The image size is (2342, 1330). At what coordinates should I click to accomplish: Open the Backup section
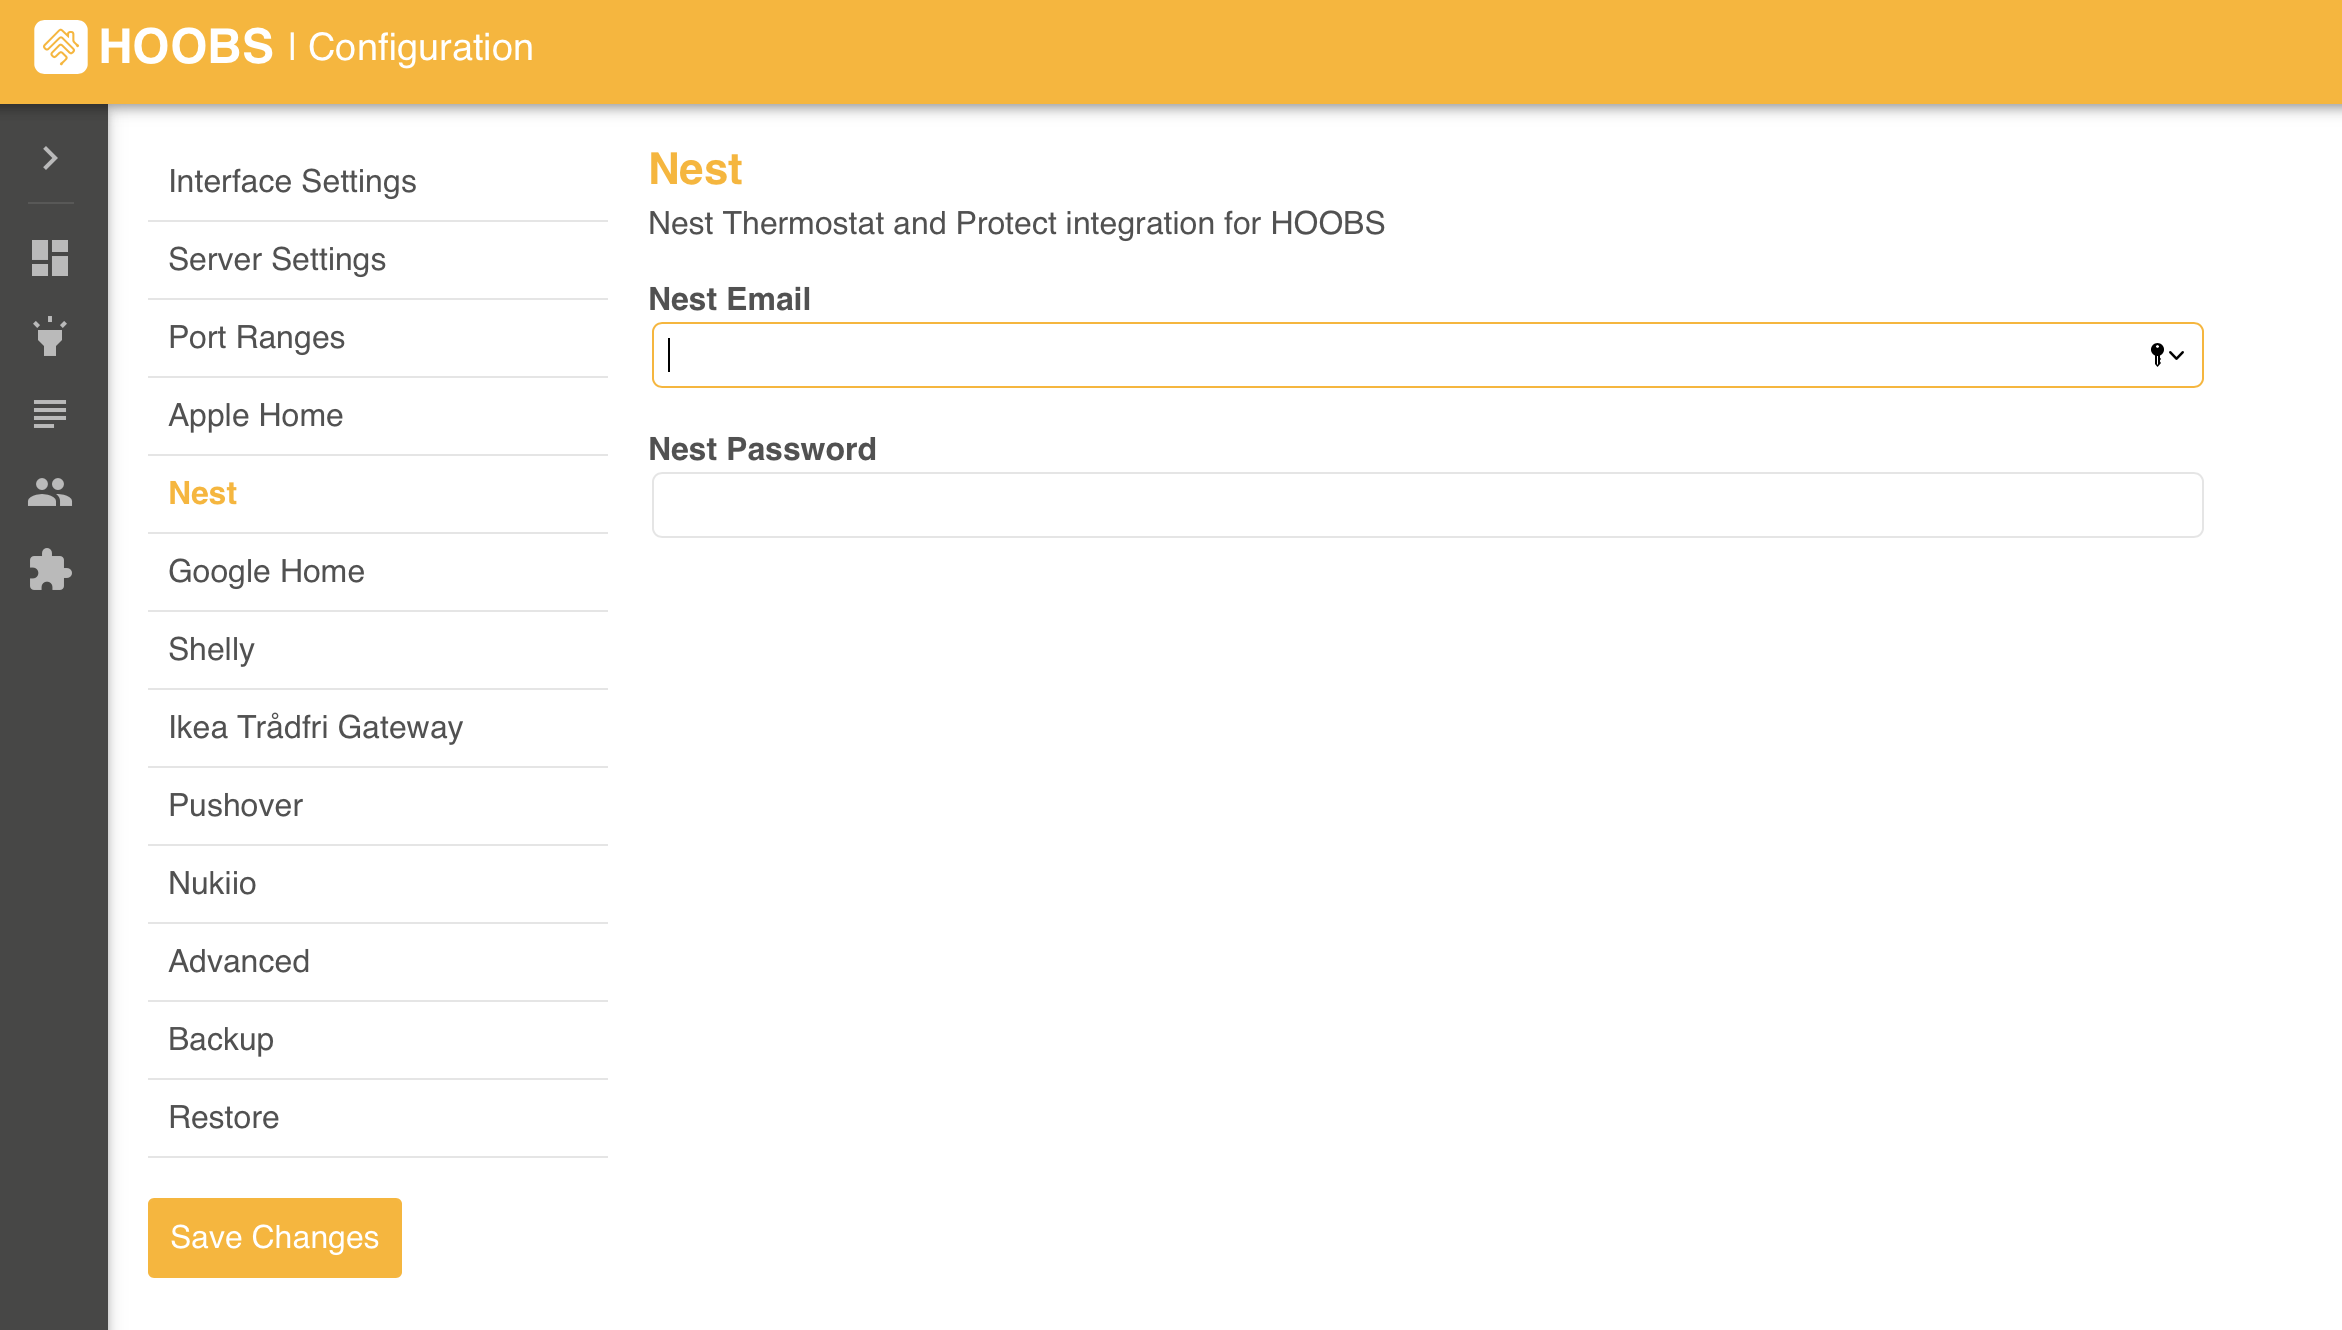coord(221,1039)
